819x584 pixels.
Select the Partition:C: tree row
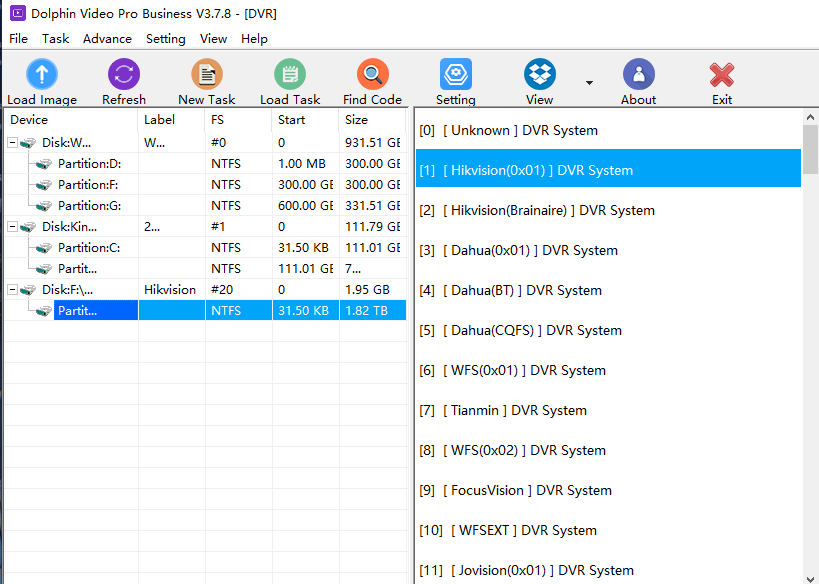click(x=205, y=248)
